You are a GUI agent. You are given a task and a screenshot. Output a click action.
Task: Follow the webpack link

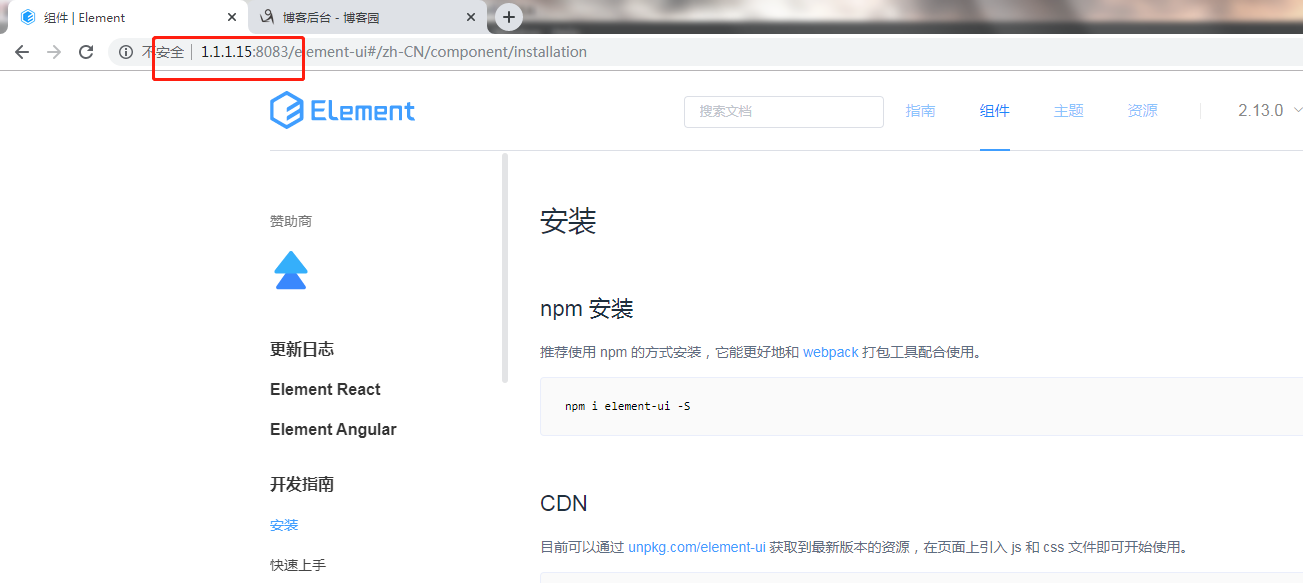(x=831, y=352)
